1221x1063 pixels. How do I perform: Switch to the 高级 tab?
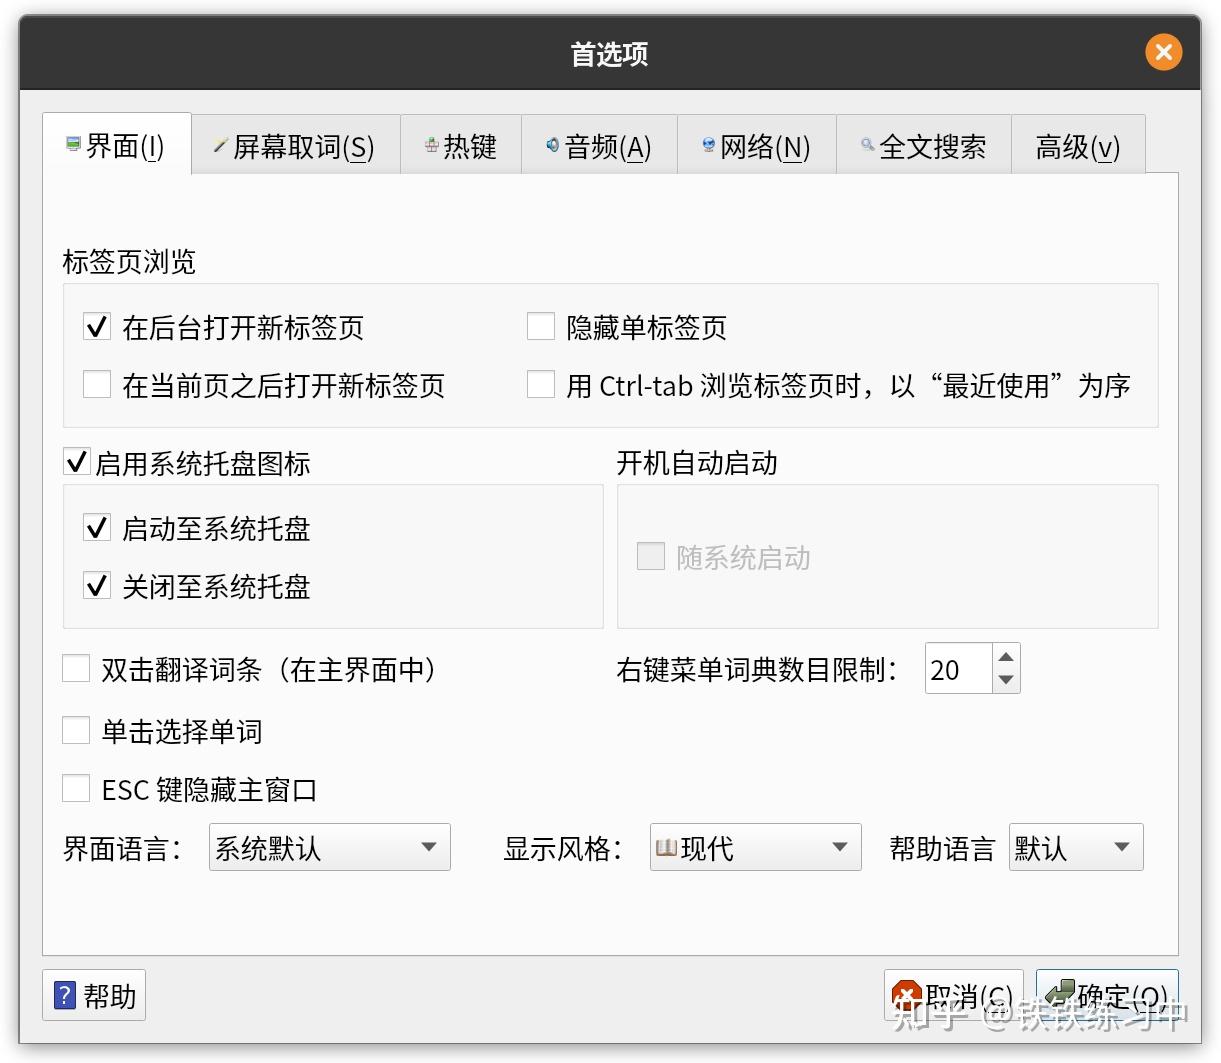[1078, 146]
